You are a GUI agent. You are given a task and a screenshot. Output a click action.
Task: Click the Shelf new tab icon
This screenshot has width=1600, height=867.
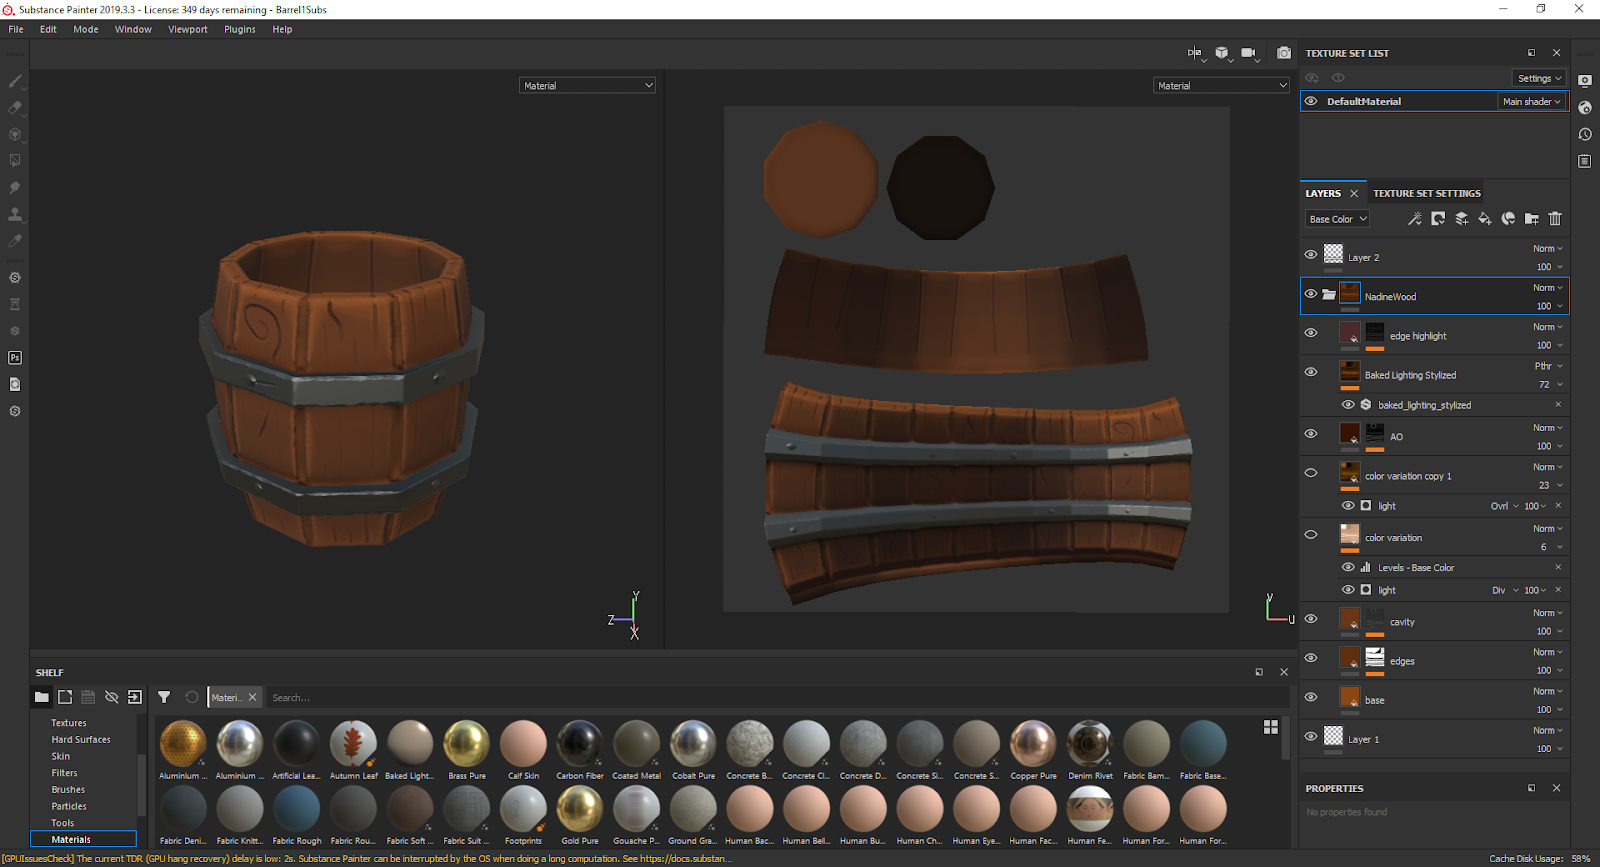pyautogui.click(x=65, y=697)
